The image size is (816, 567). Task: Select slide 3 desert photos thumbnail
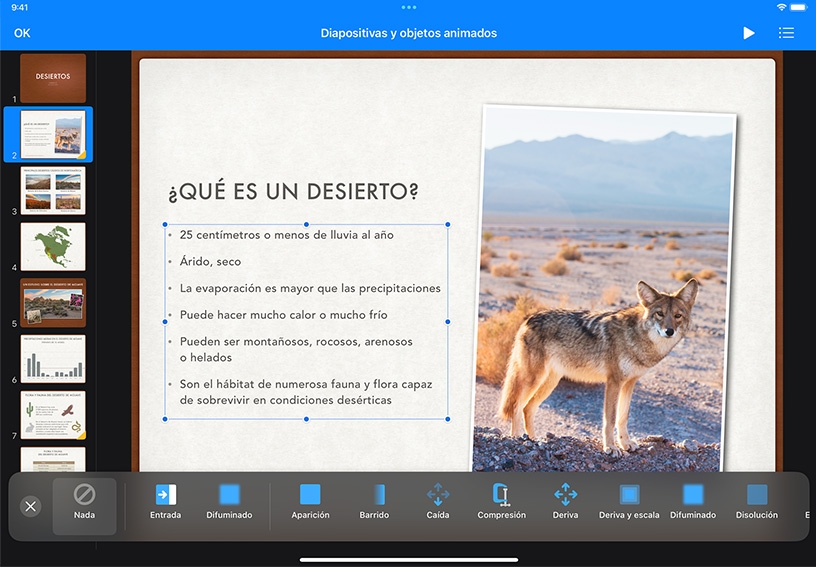click(x=53, y=190)
